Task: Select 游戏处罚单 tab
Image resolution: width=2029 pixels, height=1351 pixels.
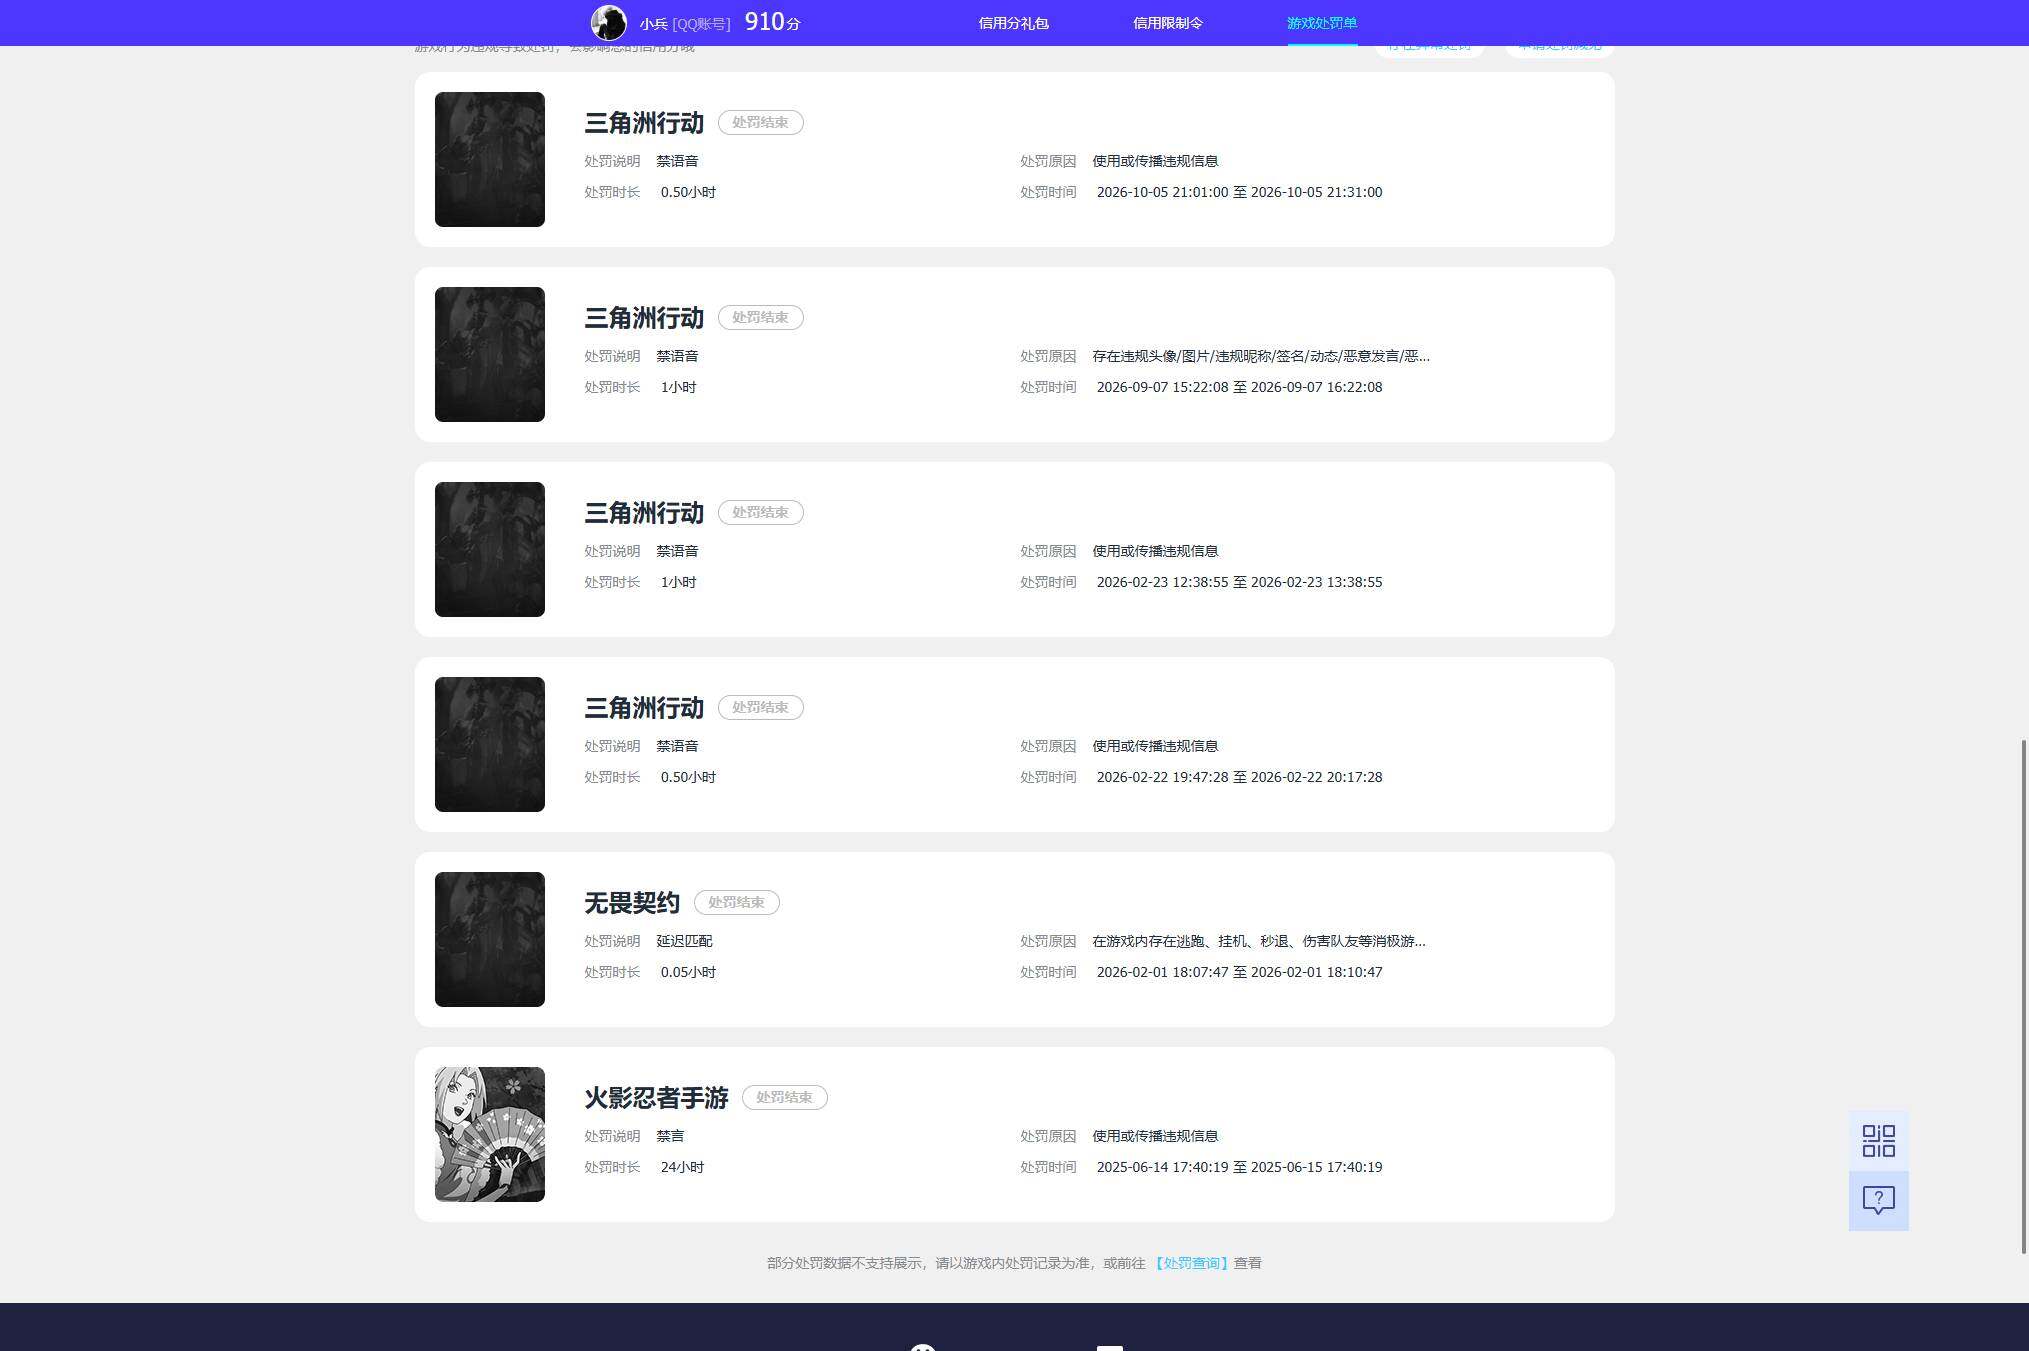Action: (1322, 23)
